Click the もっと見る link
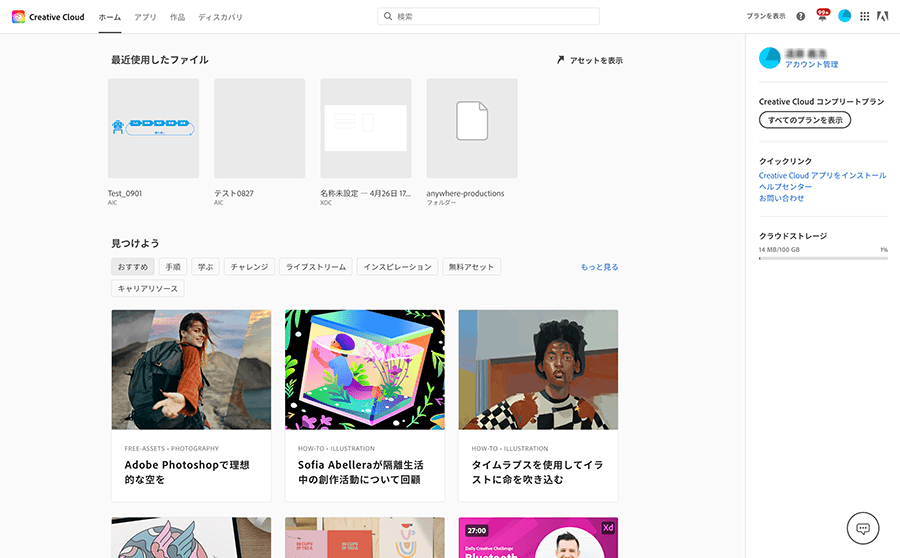 [599, 267]
